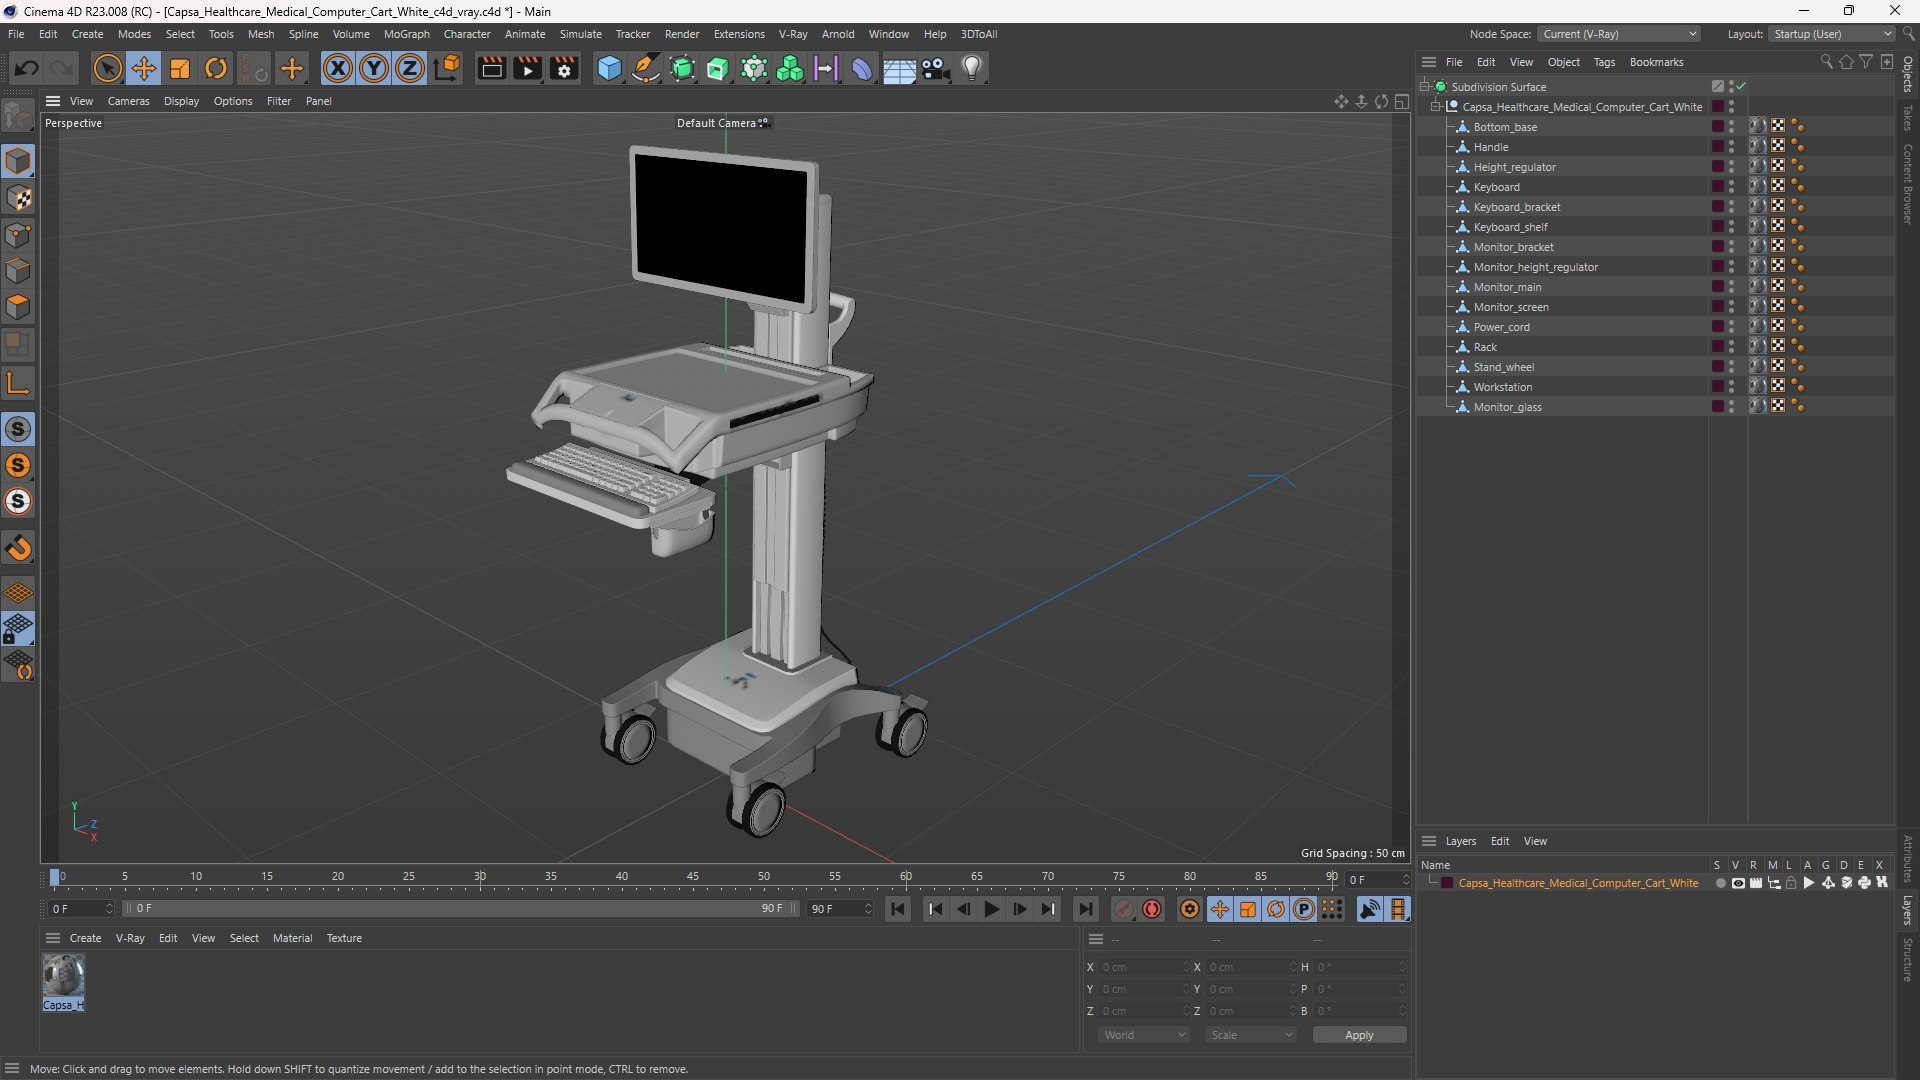
Task: Click Render to Picture Viewer icon
Action: pos(527,68)
